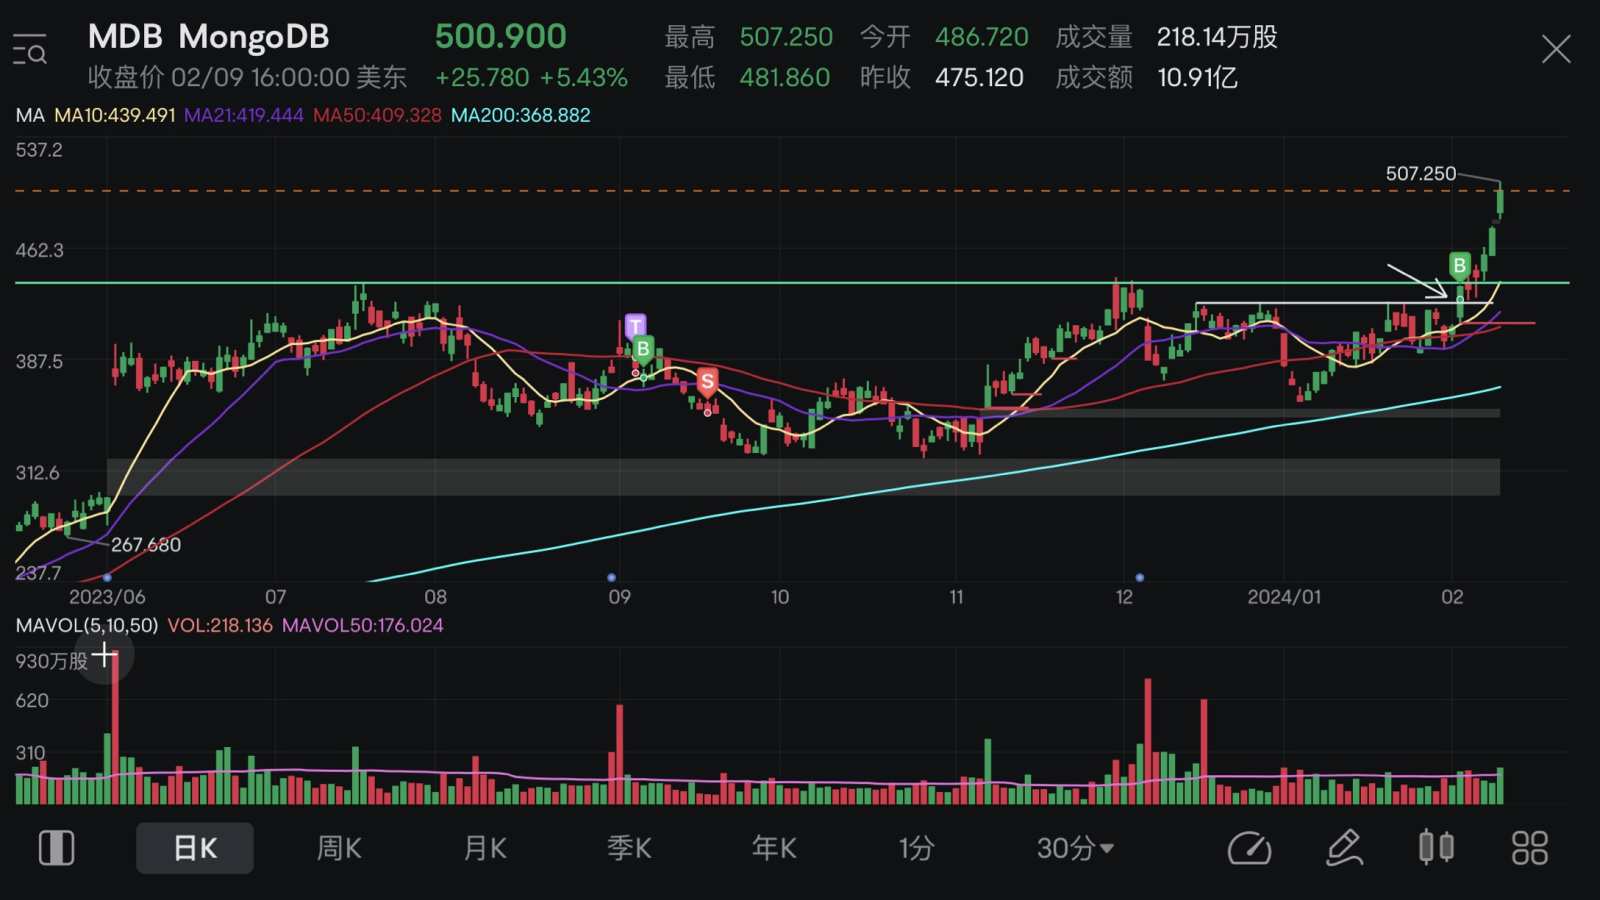Select the pencil drawing tool
Screen dimensions: 1600x900
(1344, 848)
